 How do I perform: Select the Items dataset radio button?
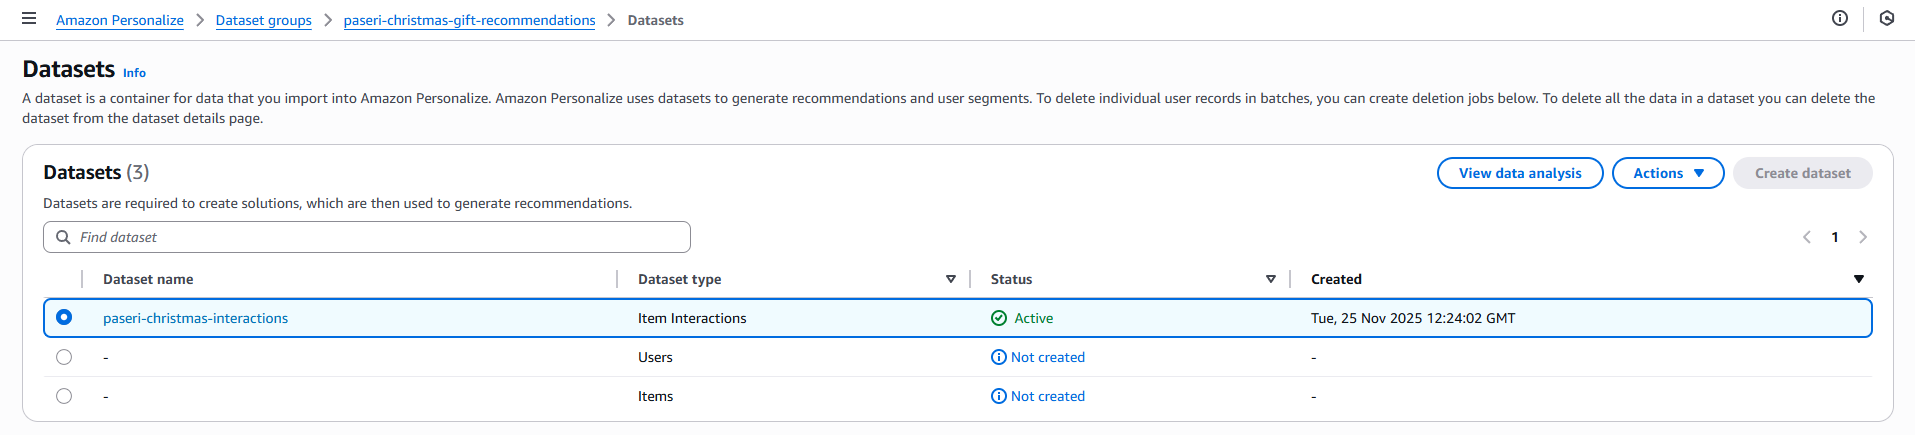point(64,396)
